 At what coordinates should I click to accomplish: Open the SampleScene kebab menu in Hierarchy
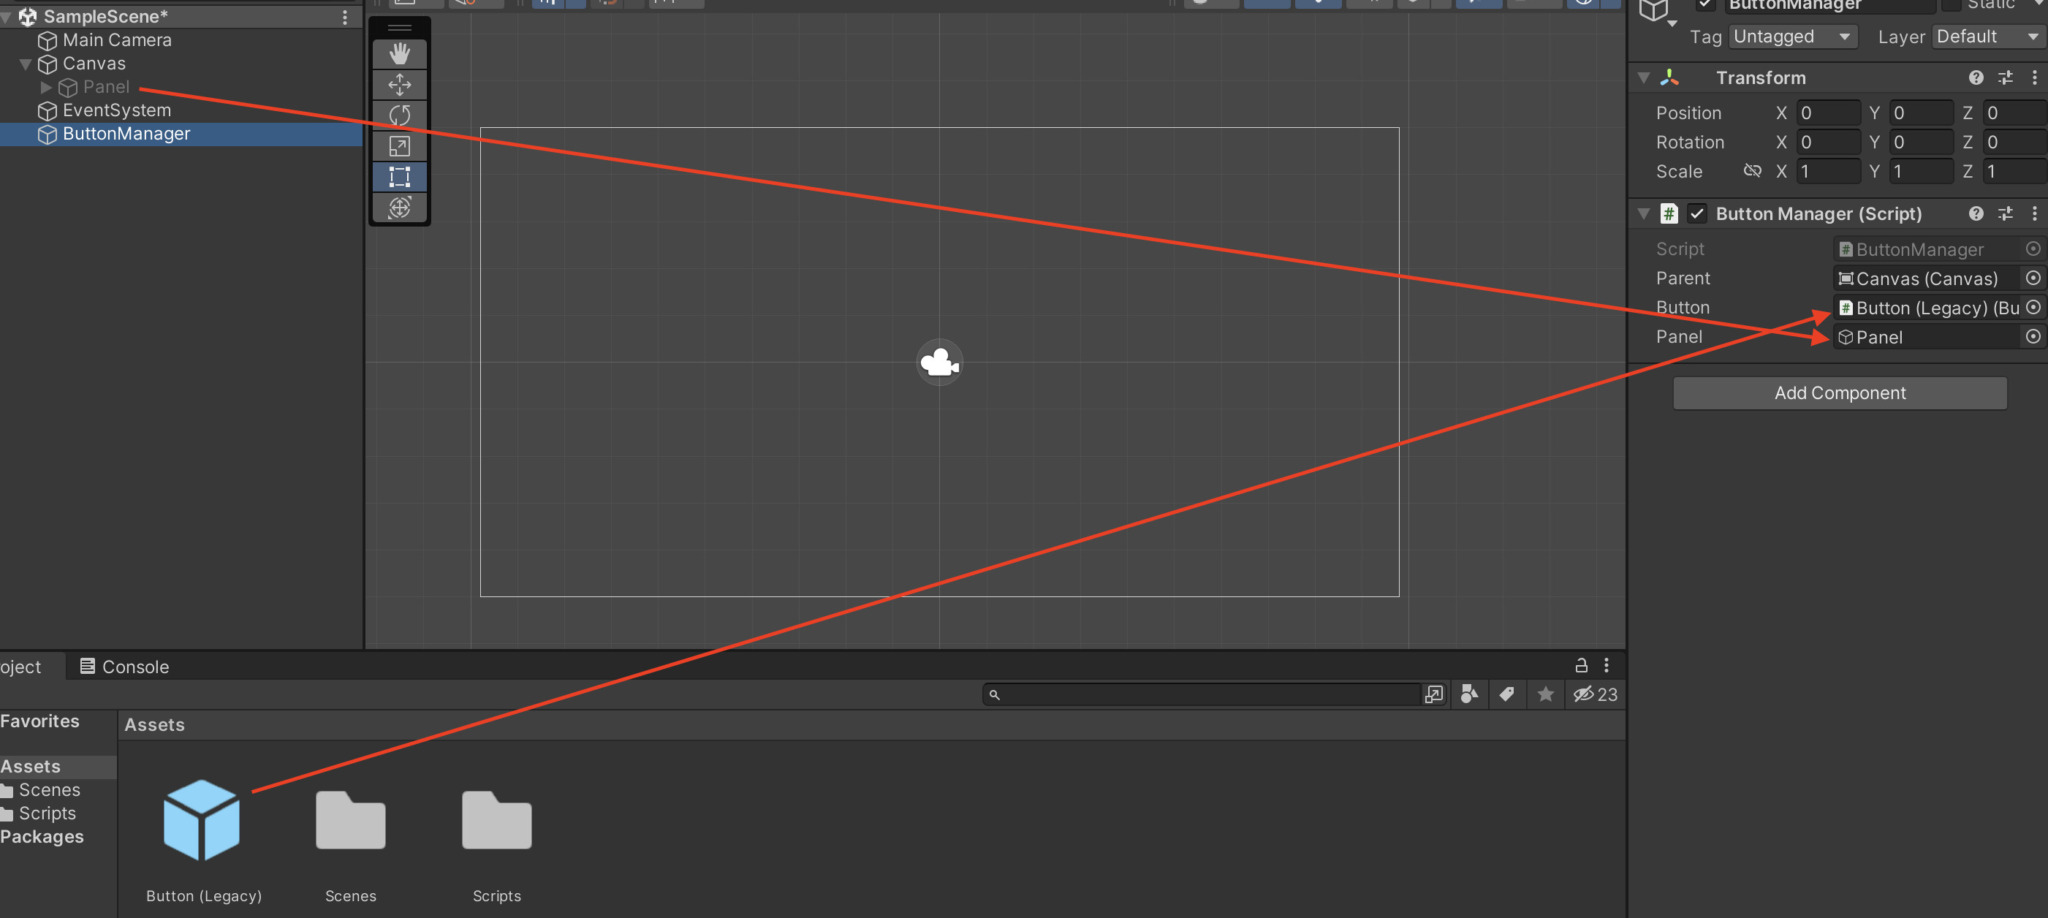(x=344, y=17)
